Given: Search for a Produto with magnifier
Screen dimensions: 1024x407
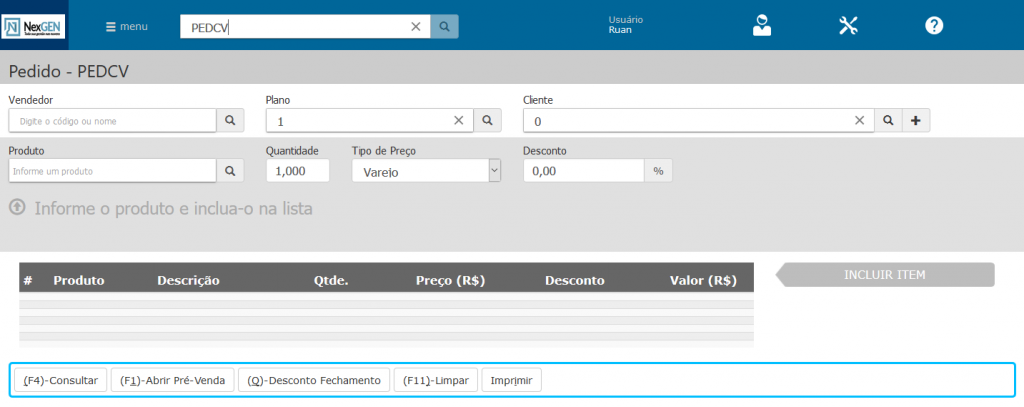Looking at the screenshot, I should point(230,171).
